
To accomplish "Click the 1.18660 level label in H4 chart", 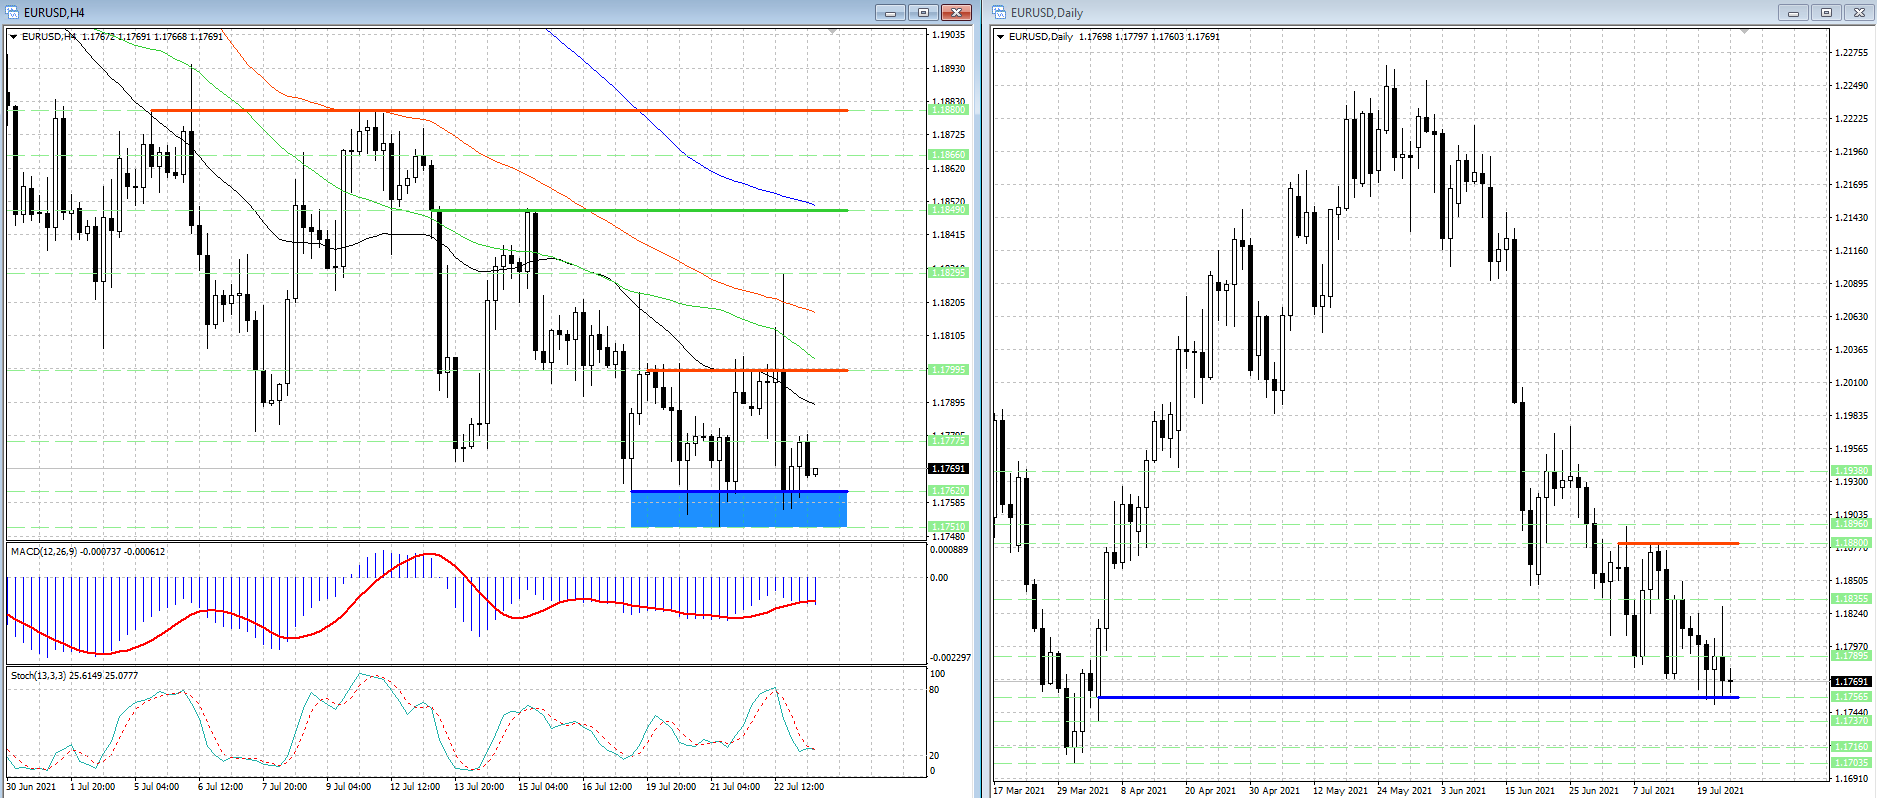I will pos(949,155).
